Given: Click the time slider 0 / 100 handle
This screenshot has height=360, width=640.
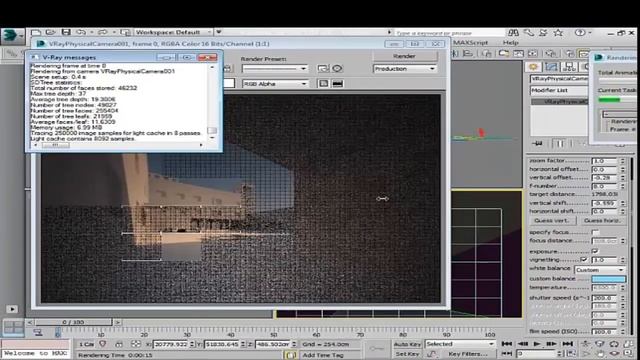Looking at the screenshot, I should [73, 322].
